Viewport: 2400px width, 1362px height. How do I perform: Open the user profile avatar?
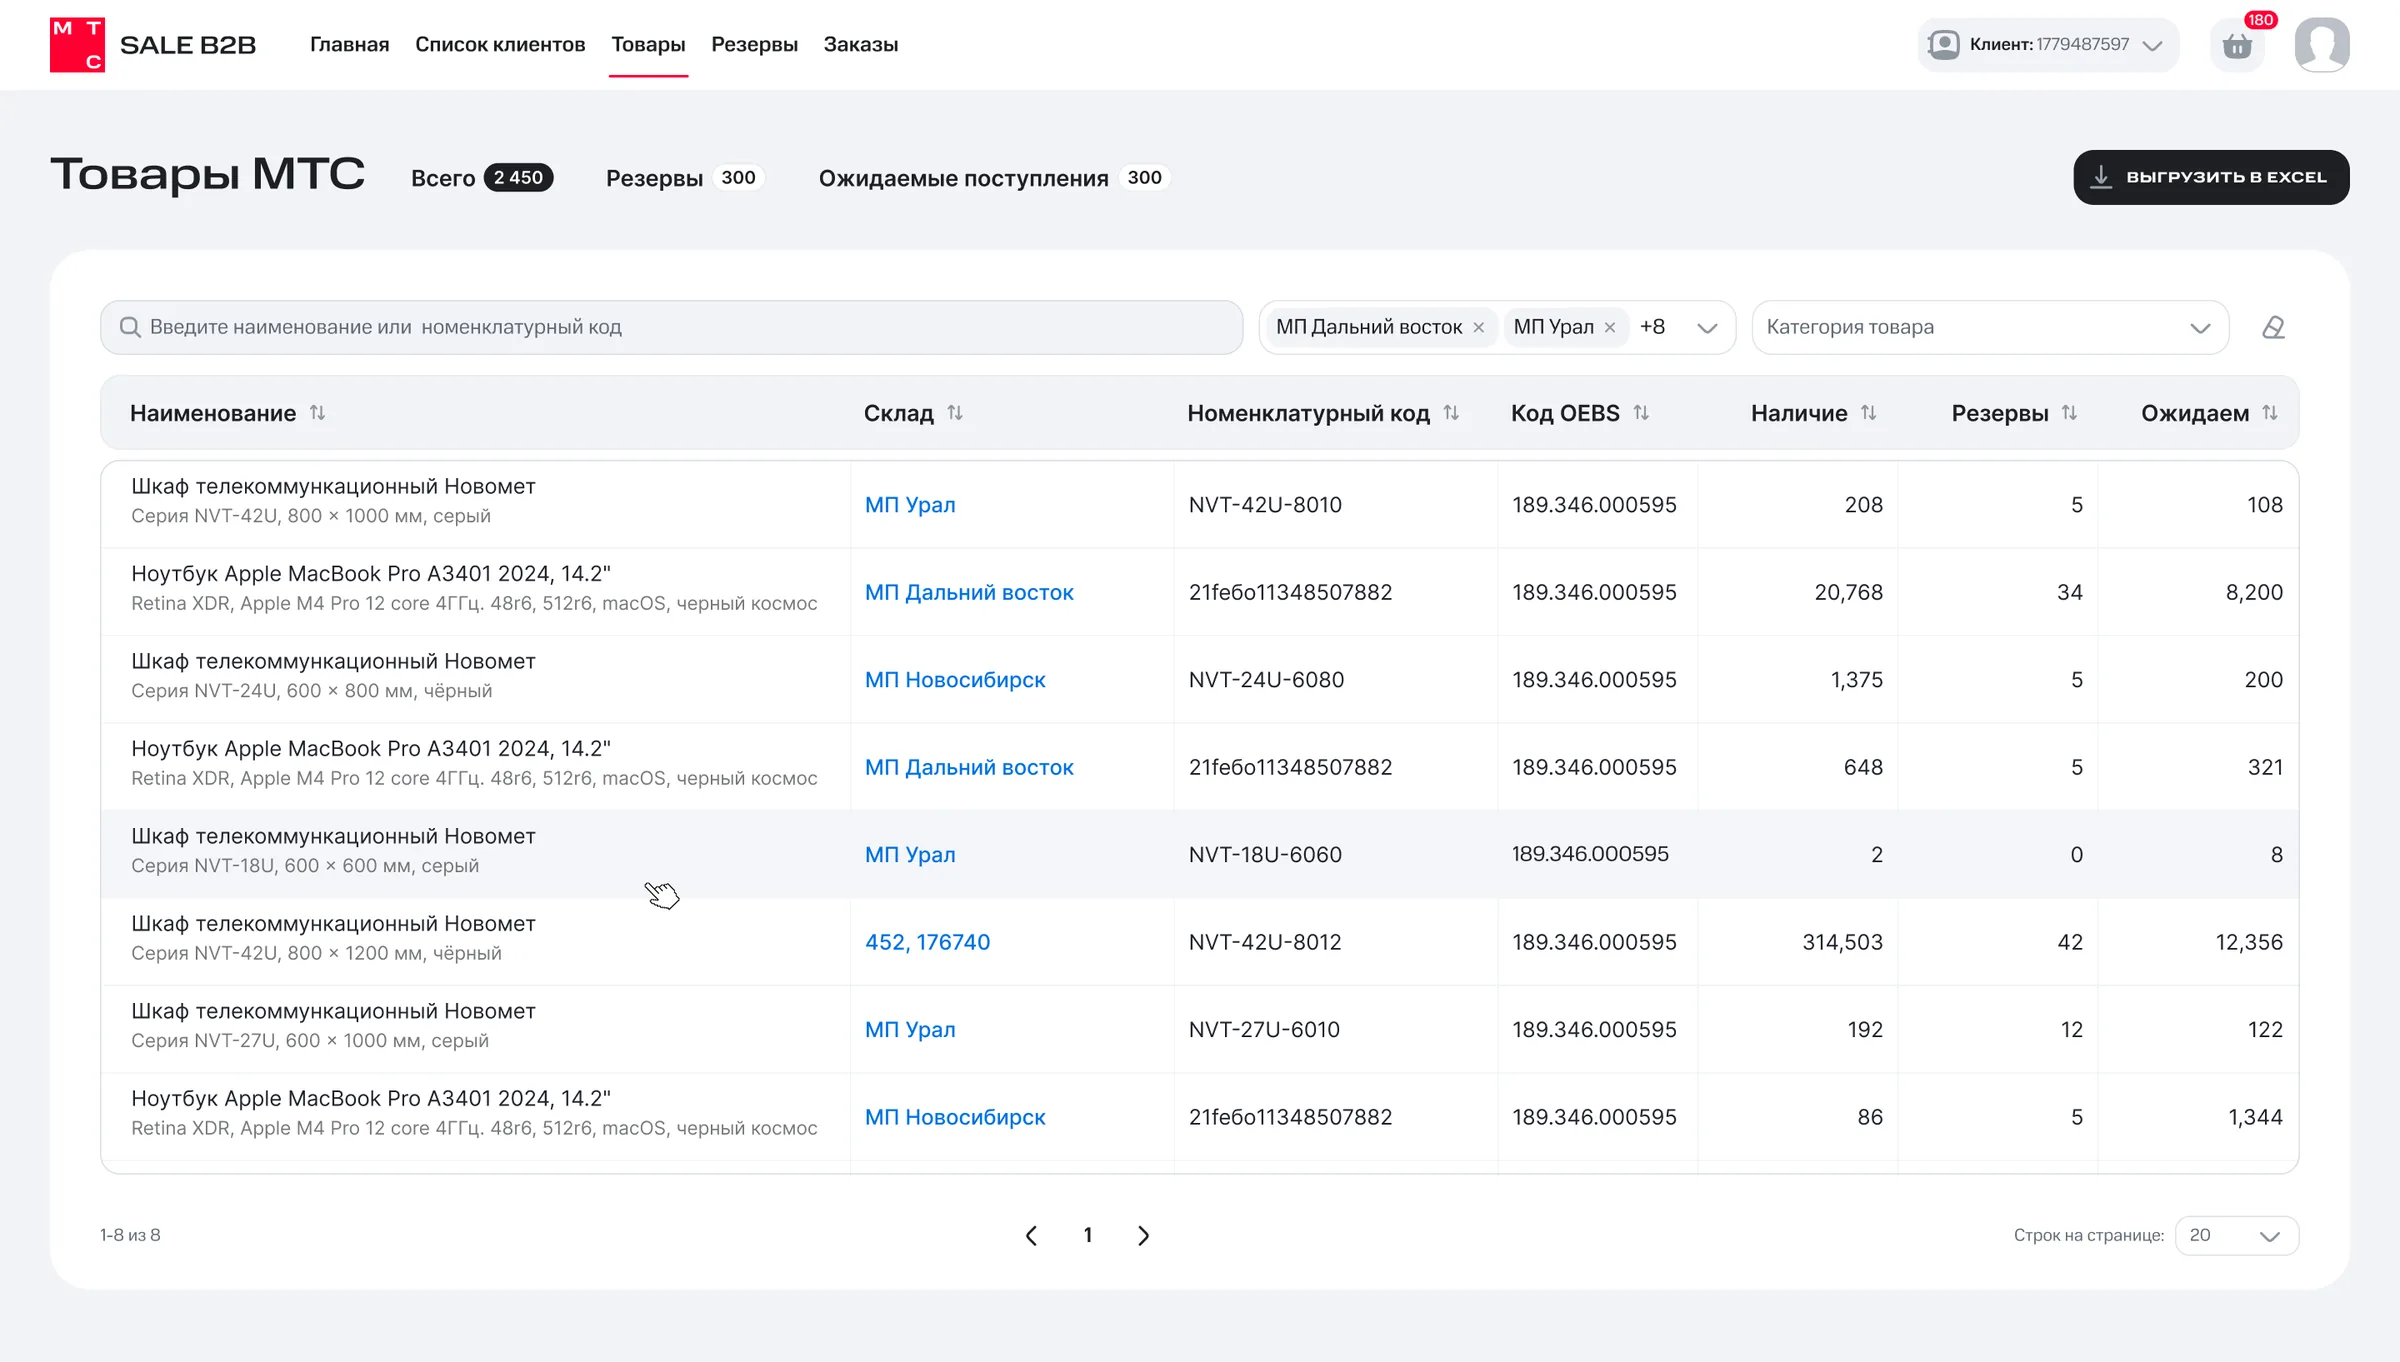(x=2322, y=45)
